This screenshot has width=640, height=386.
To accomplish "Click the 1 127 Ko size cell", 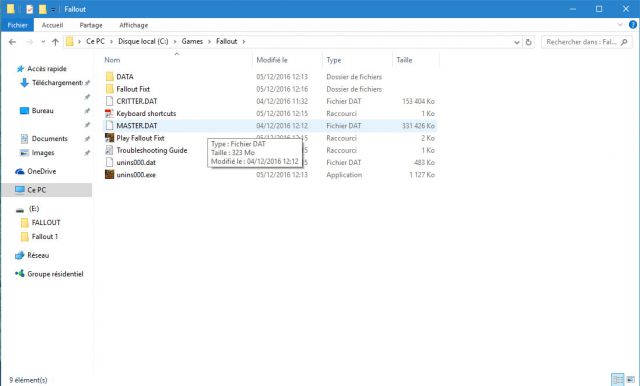I will [422, 175].
